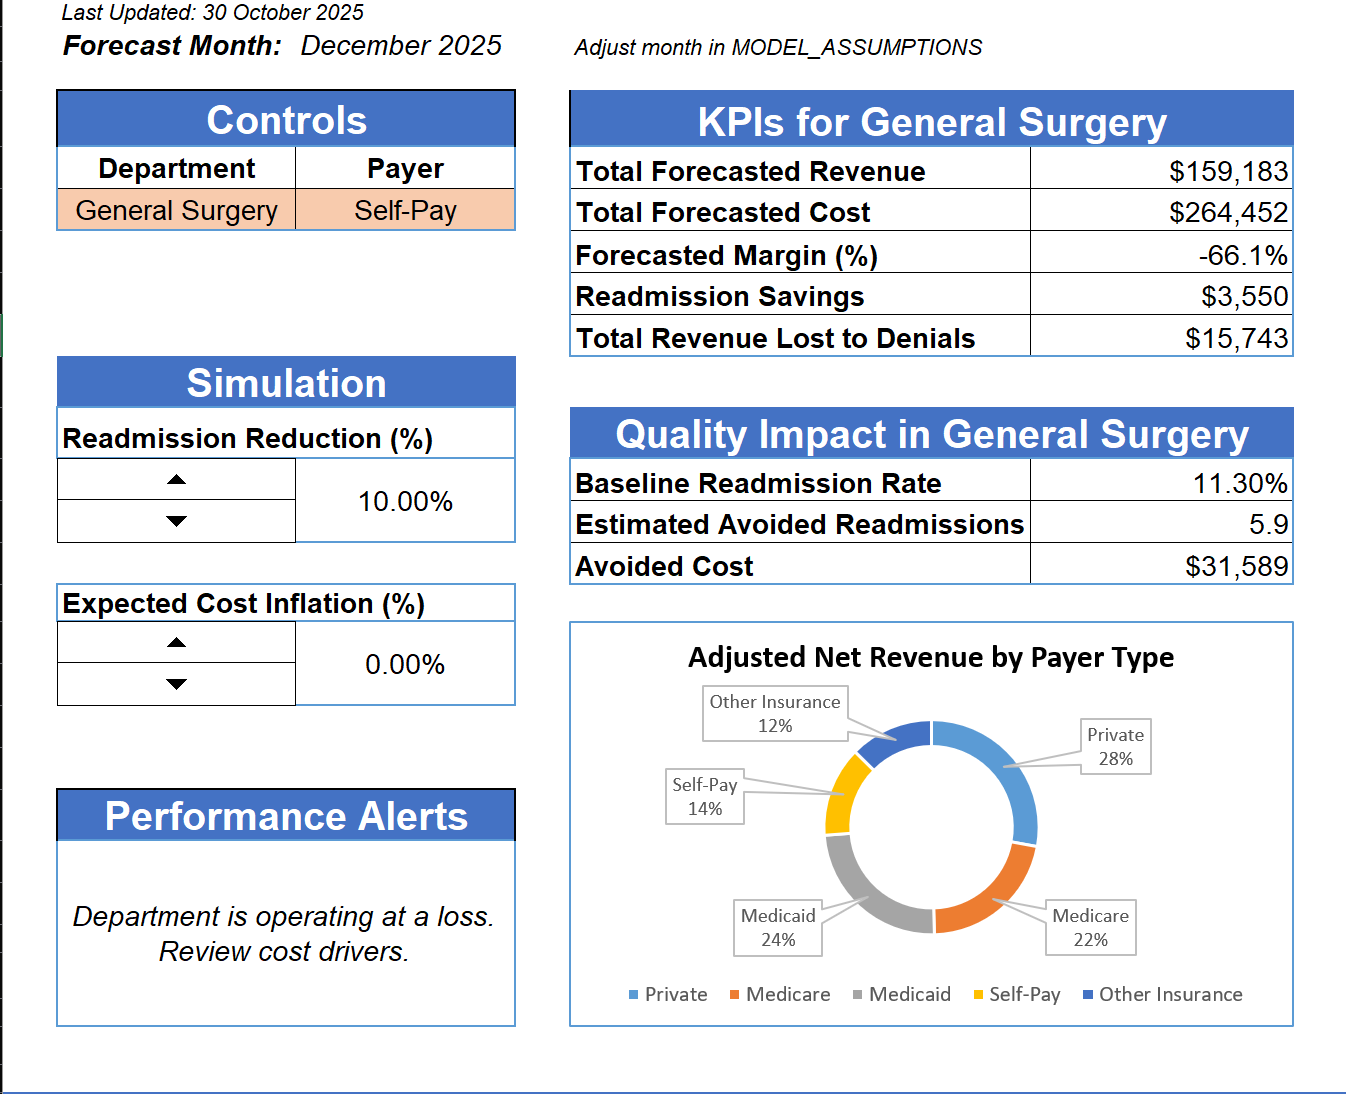Viewport: 1346px width, 1094px height.
Task: Click the December 2025 forecast month cell
Action: pos(401,46)
